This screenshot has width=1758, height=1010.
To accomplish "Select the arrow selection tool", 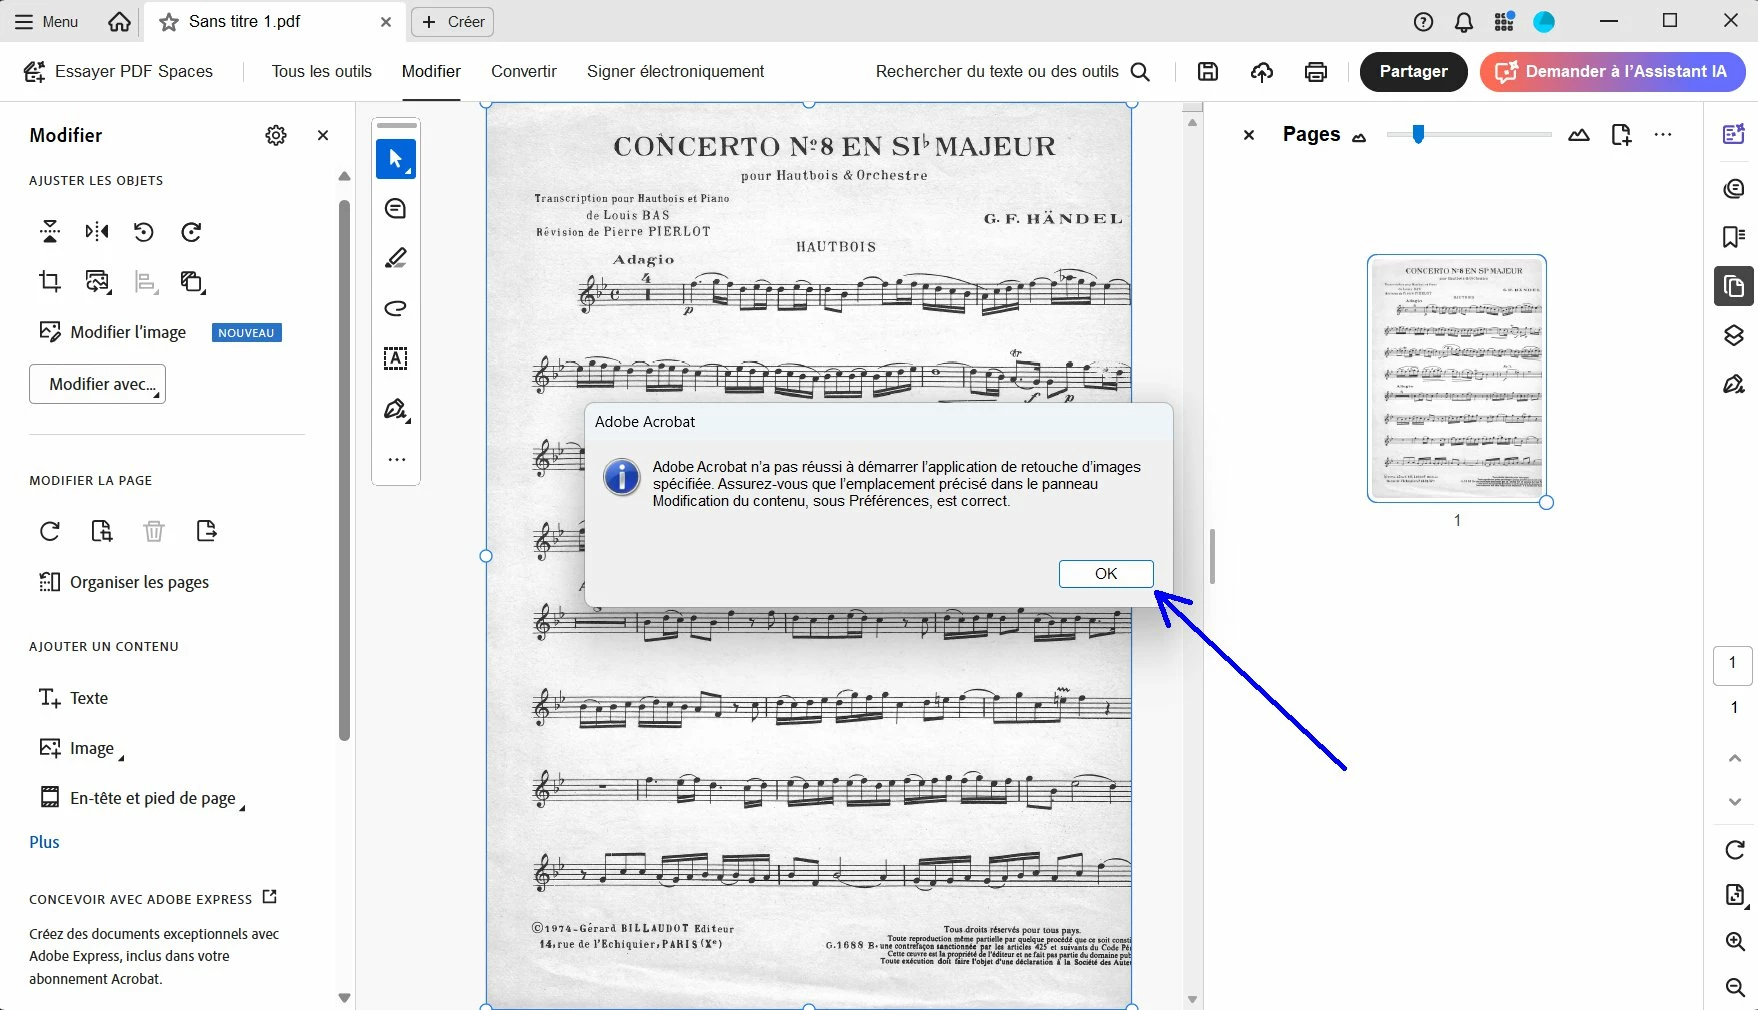I will click(396, 159).
